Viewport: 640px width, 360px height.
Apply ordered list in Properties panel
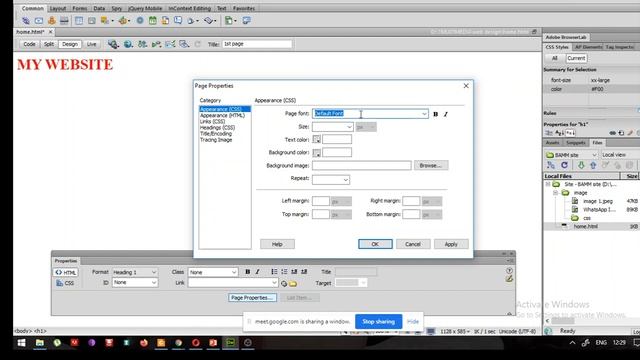click(x=284, y=272)
